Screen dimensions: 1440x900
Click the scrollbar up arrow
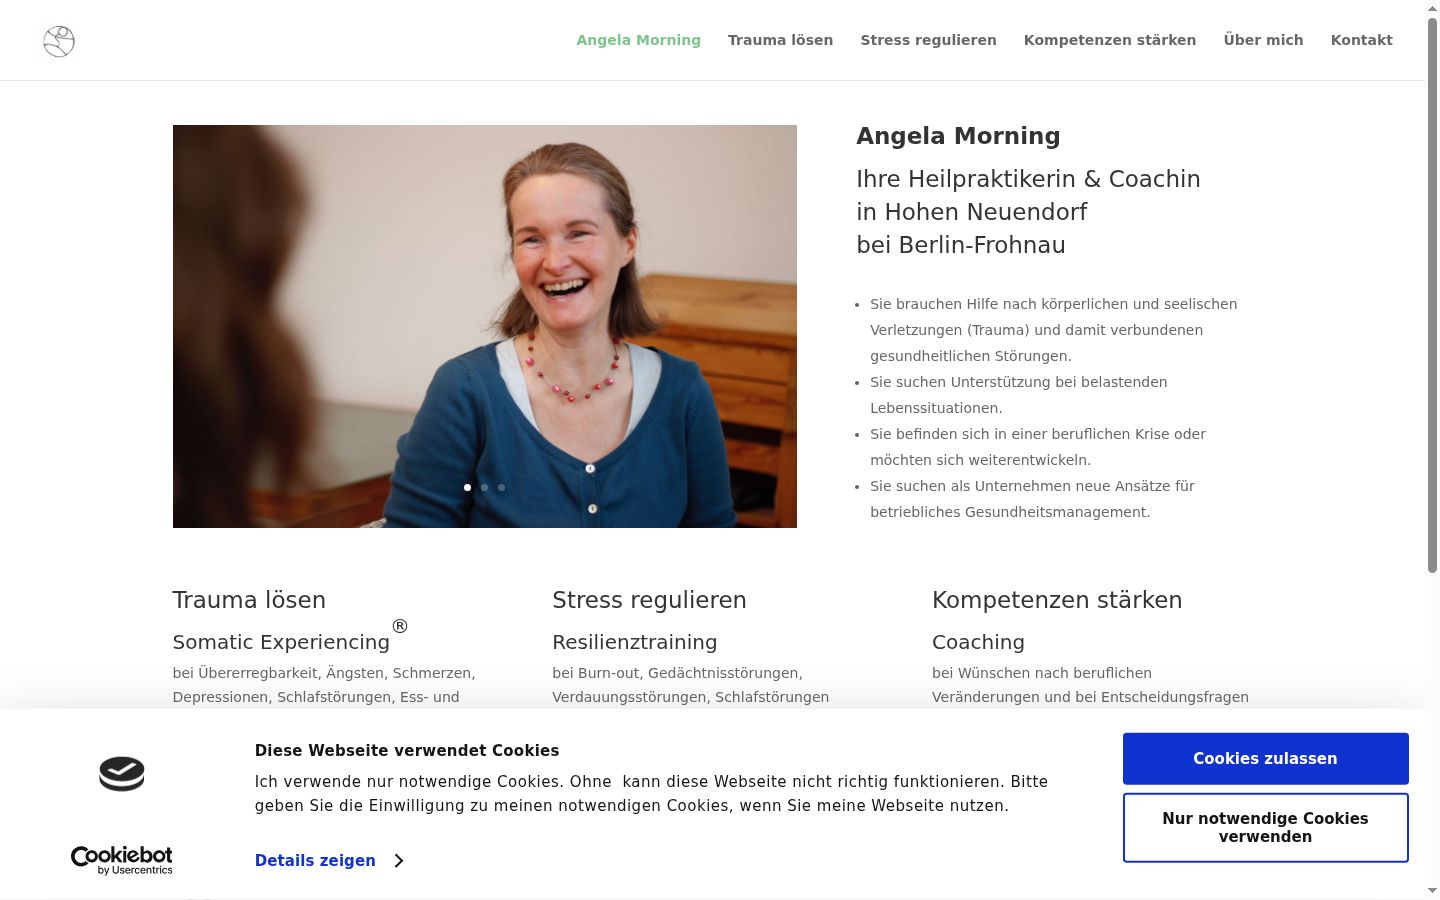(x=1432, y=8)
